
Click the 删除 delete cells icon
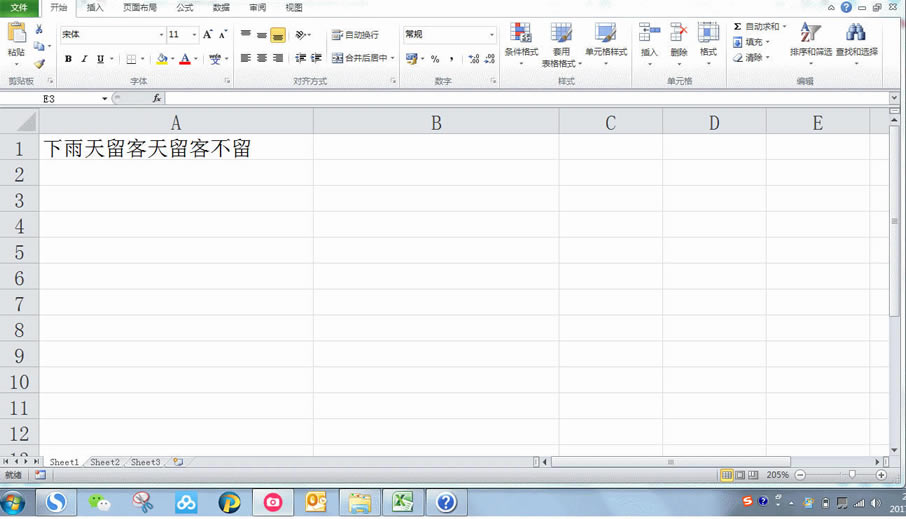point(679,33)
